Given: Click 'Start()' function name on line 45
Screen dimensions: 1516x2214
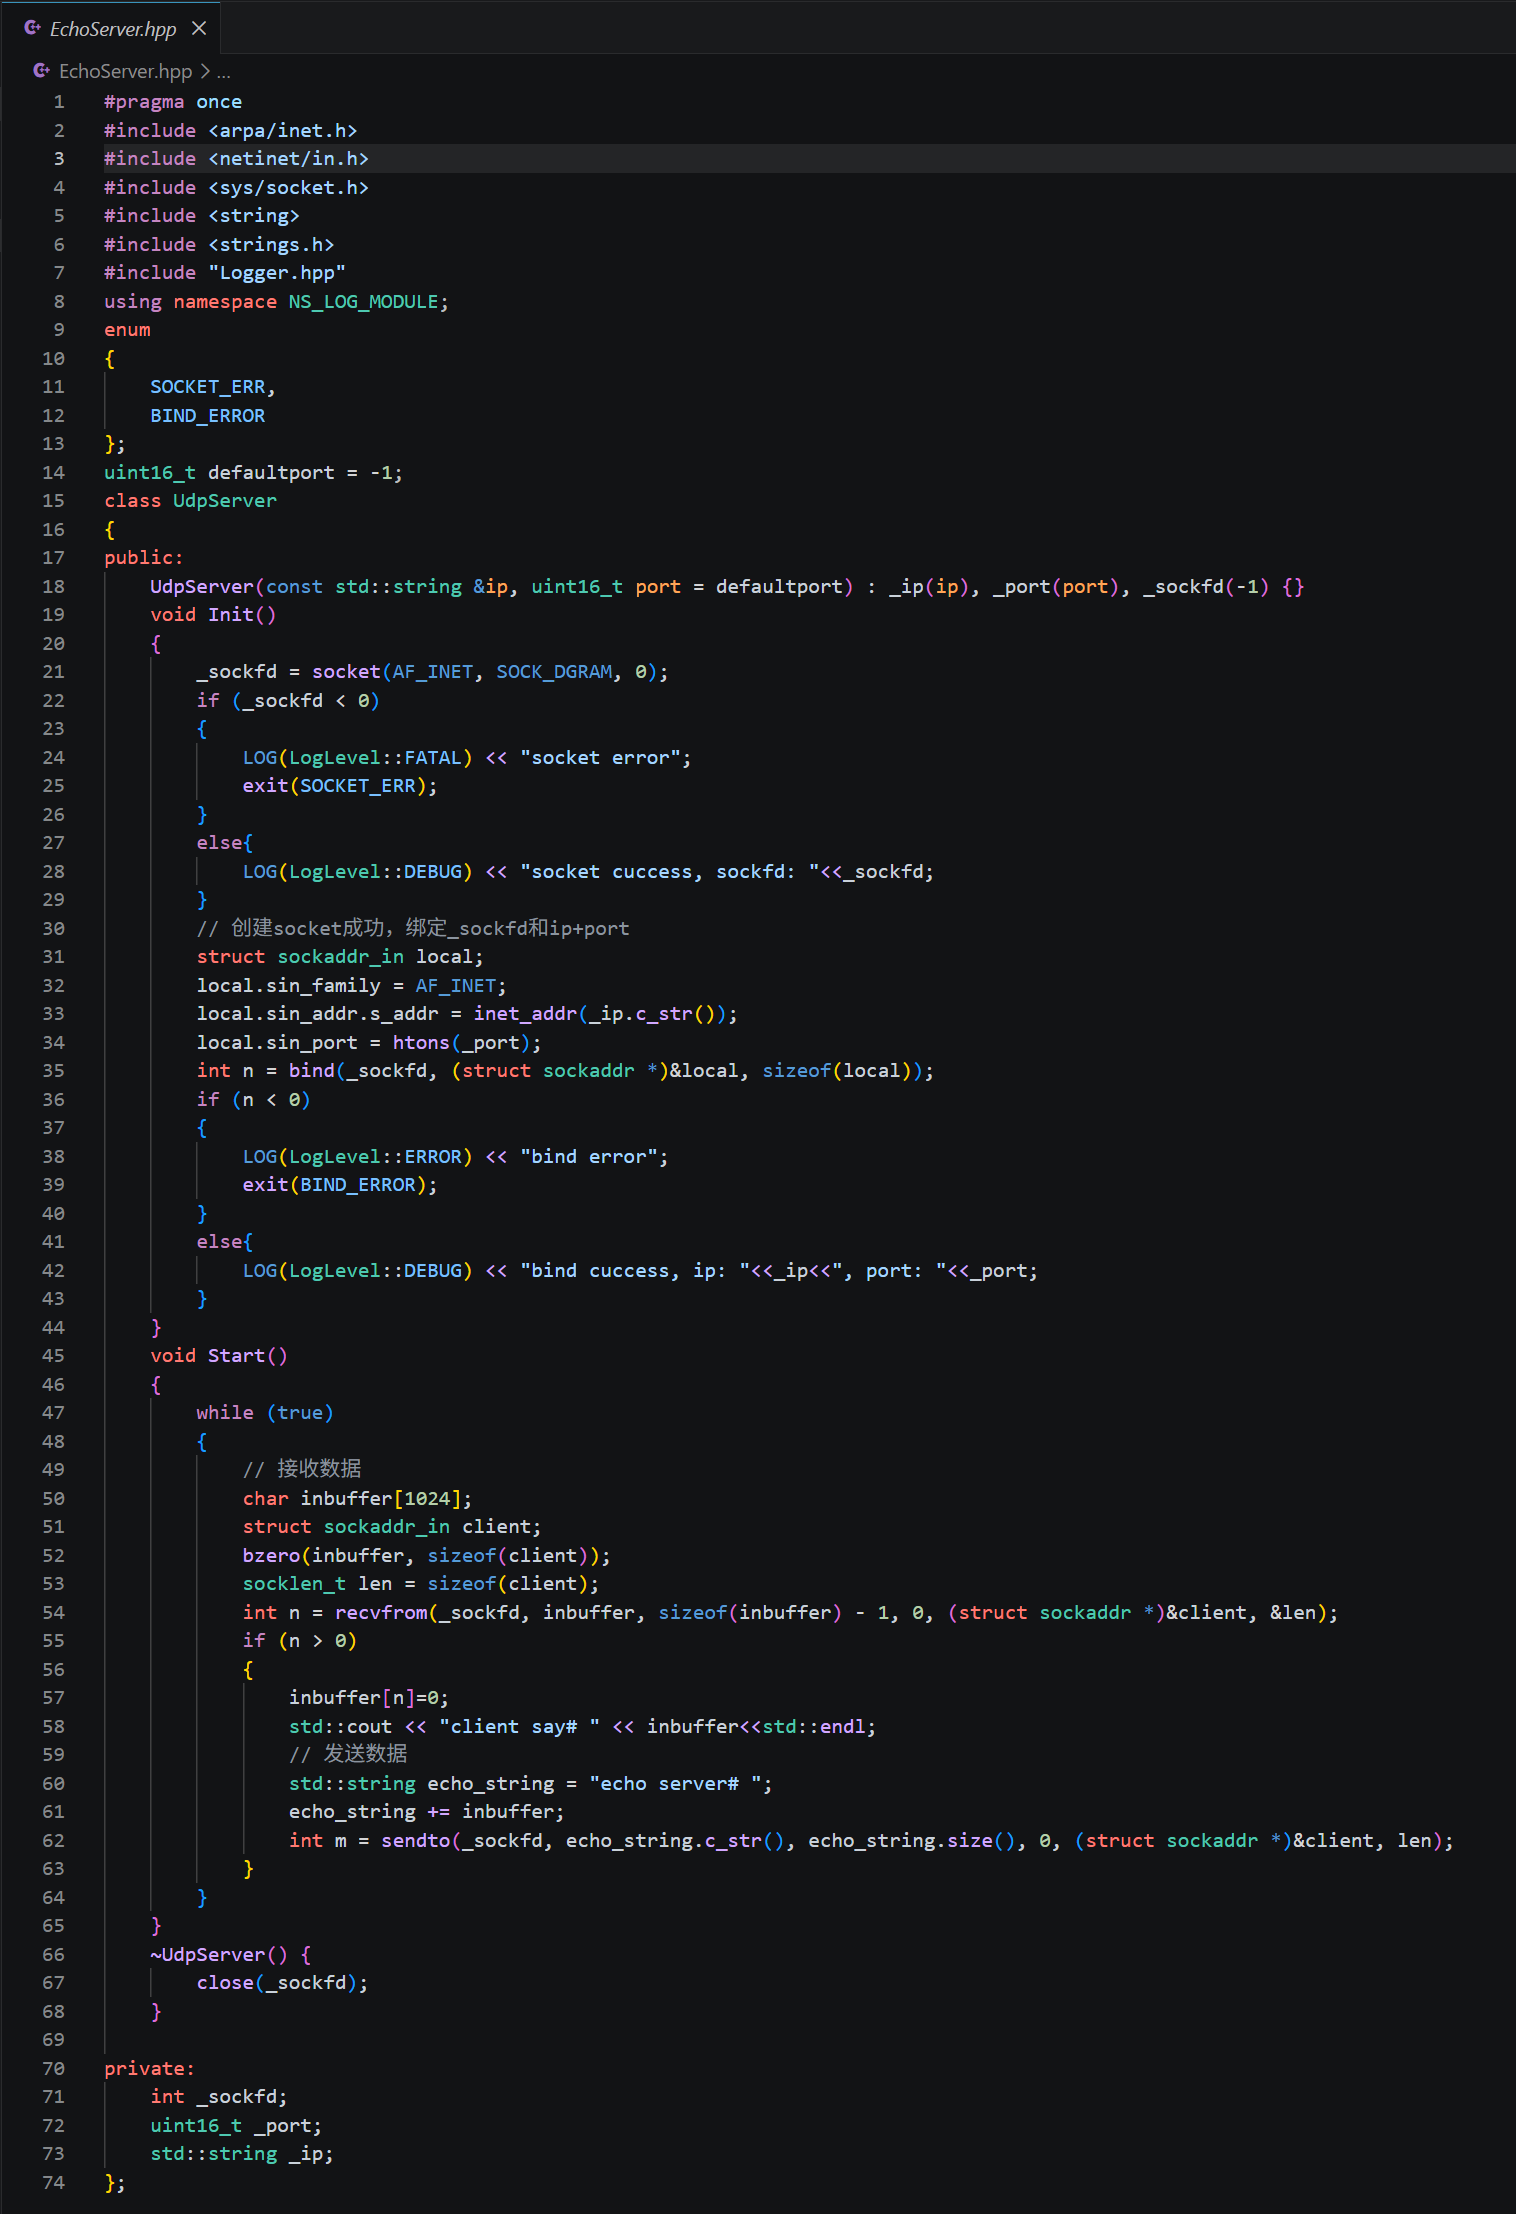Looking at the screenshot, I should 248,1356.
